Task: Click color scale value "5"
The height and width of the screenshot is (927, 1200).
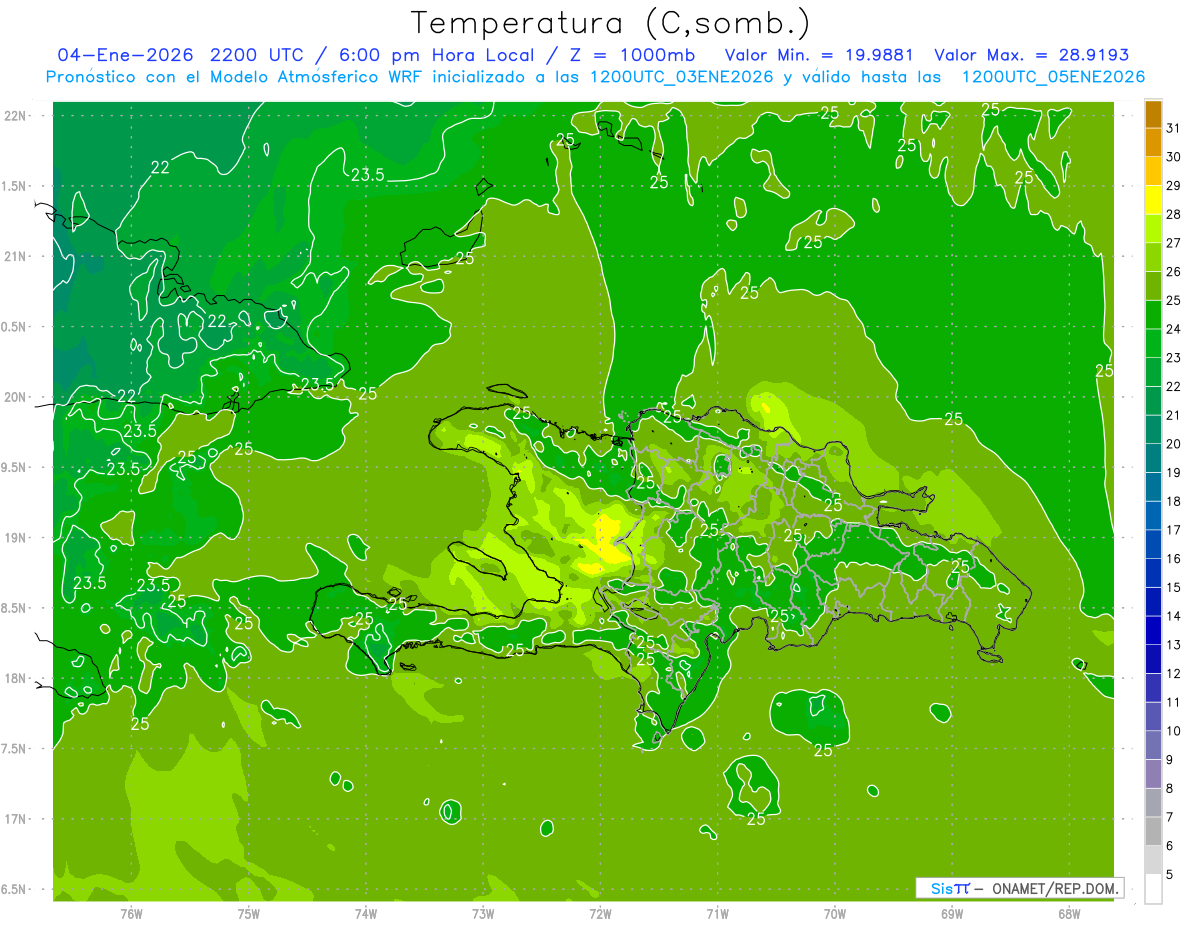Action: pos(1170,875)
